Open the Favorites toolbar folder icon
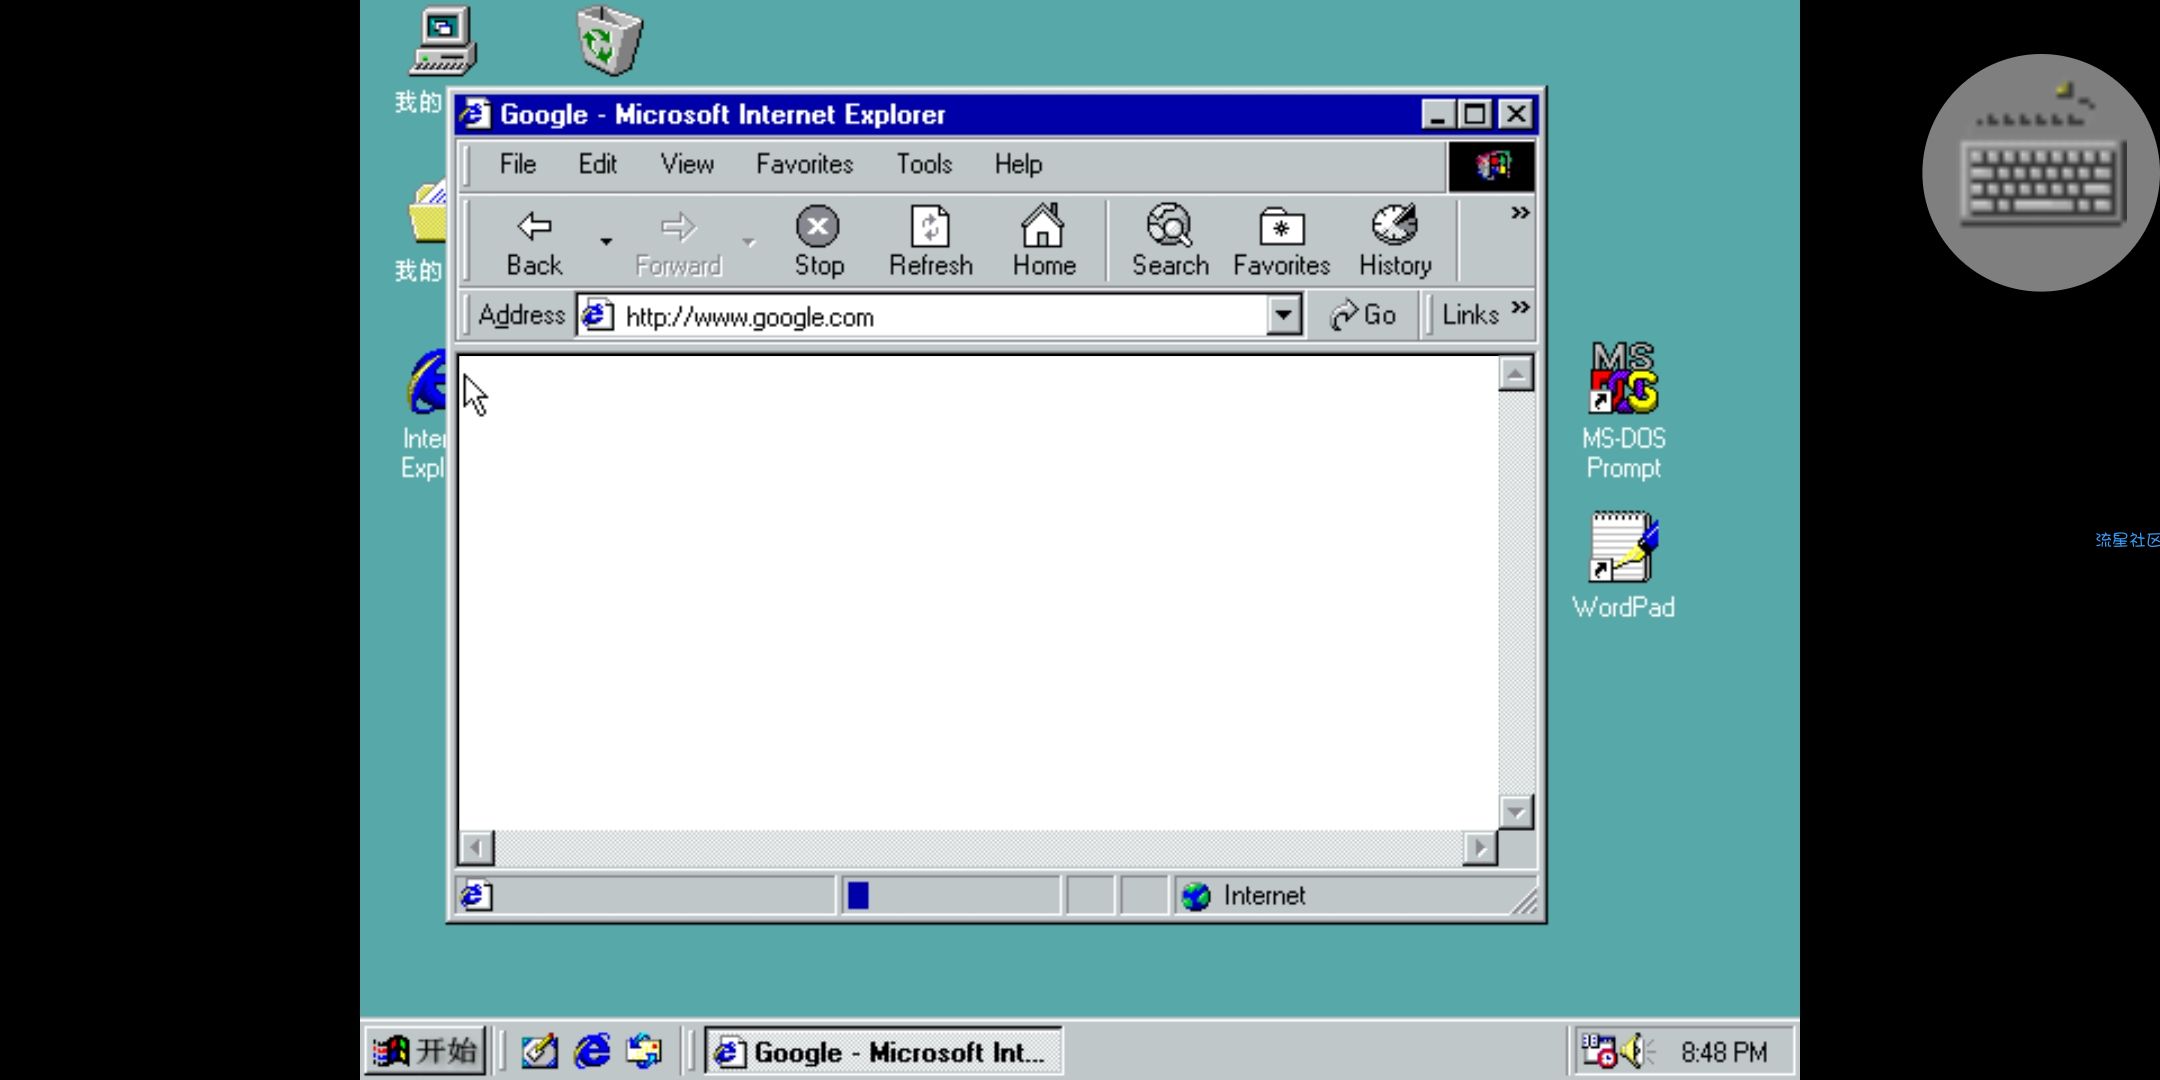Screen dimensions: 2160x1080 coord(1281,242)
